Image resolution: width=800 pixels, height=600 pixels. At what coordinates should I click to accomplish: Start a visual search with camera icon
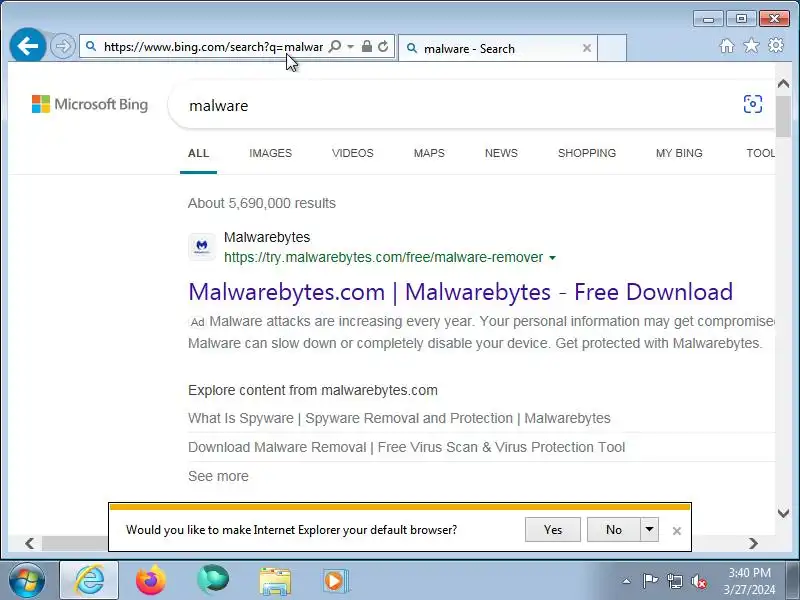(753, 104)
